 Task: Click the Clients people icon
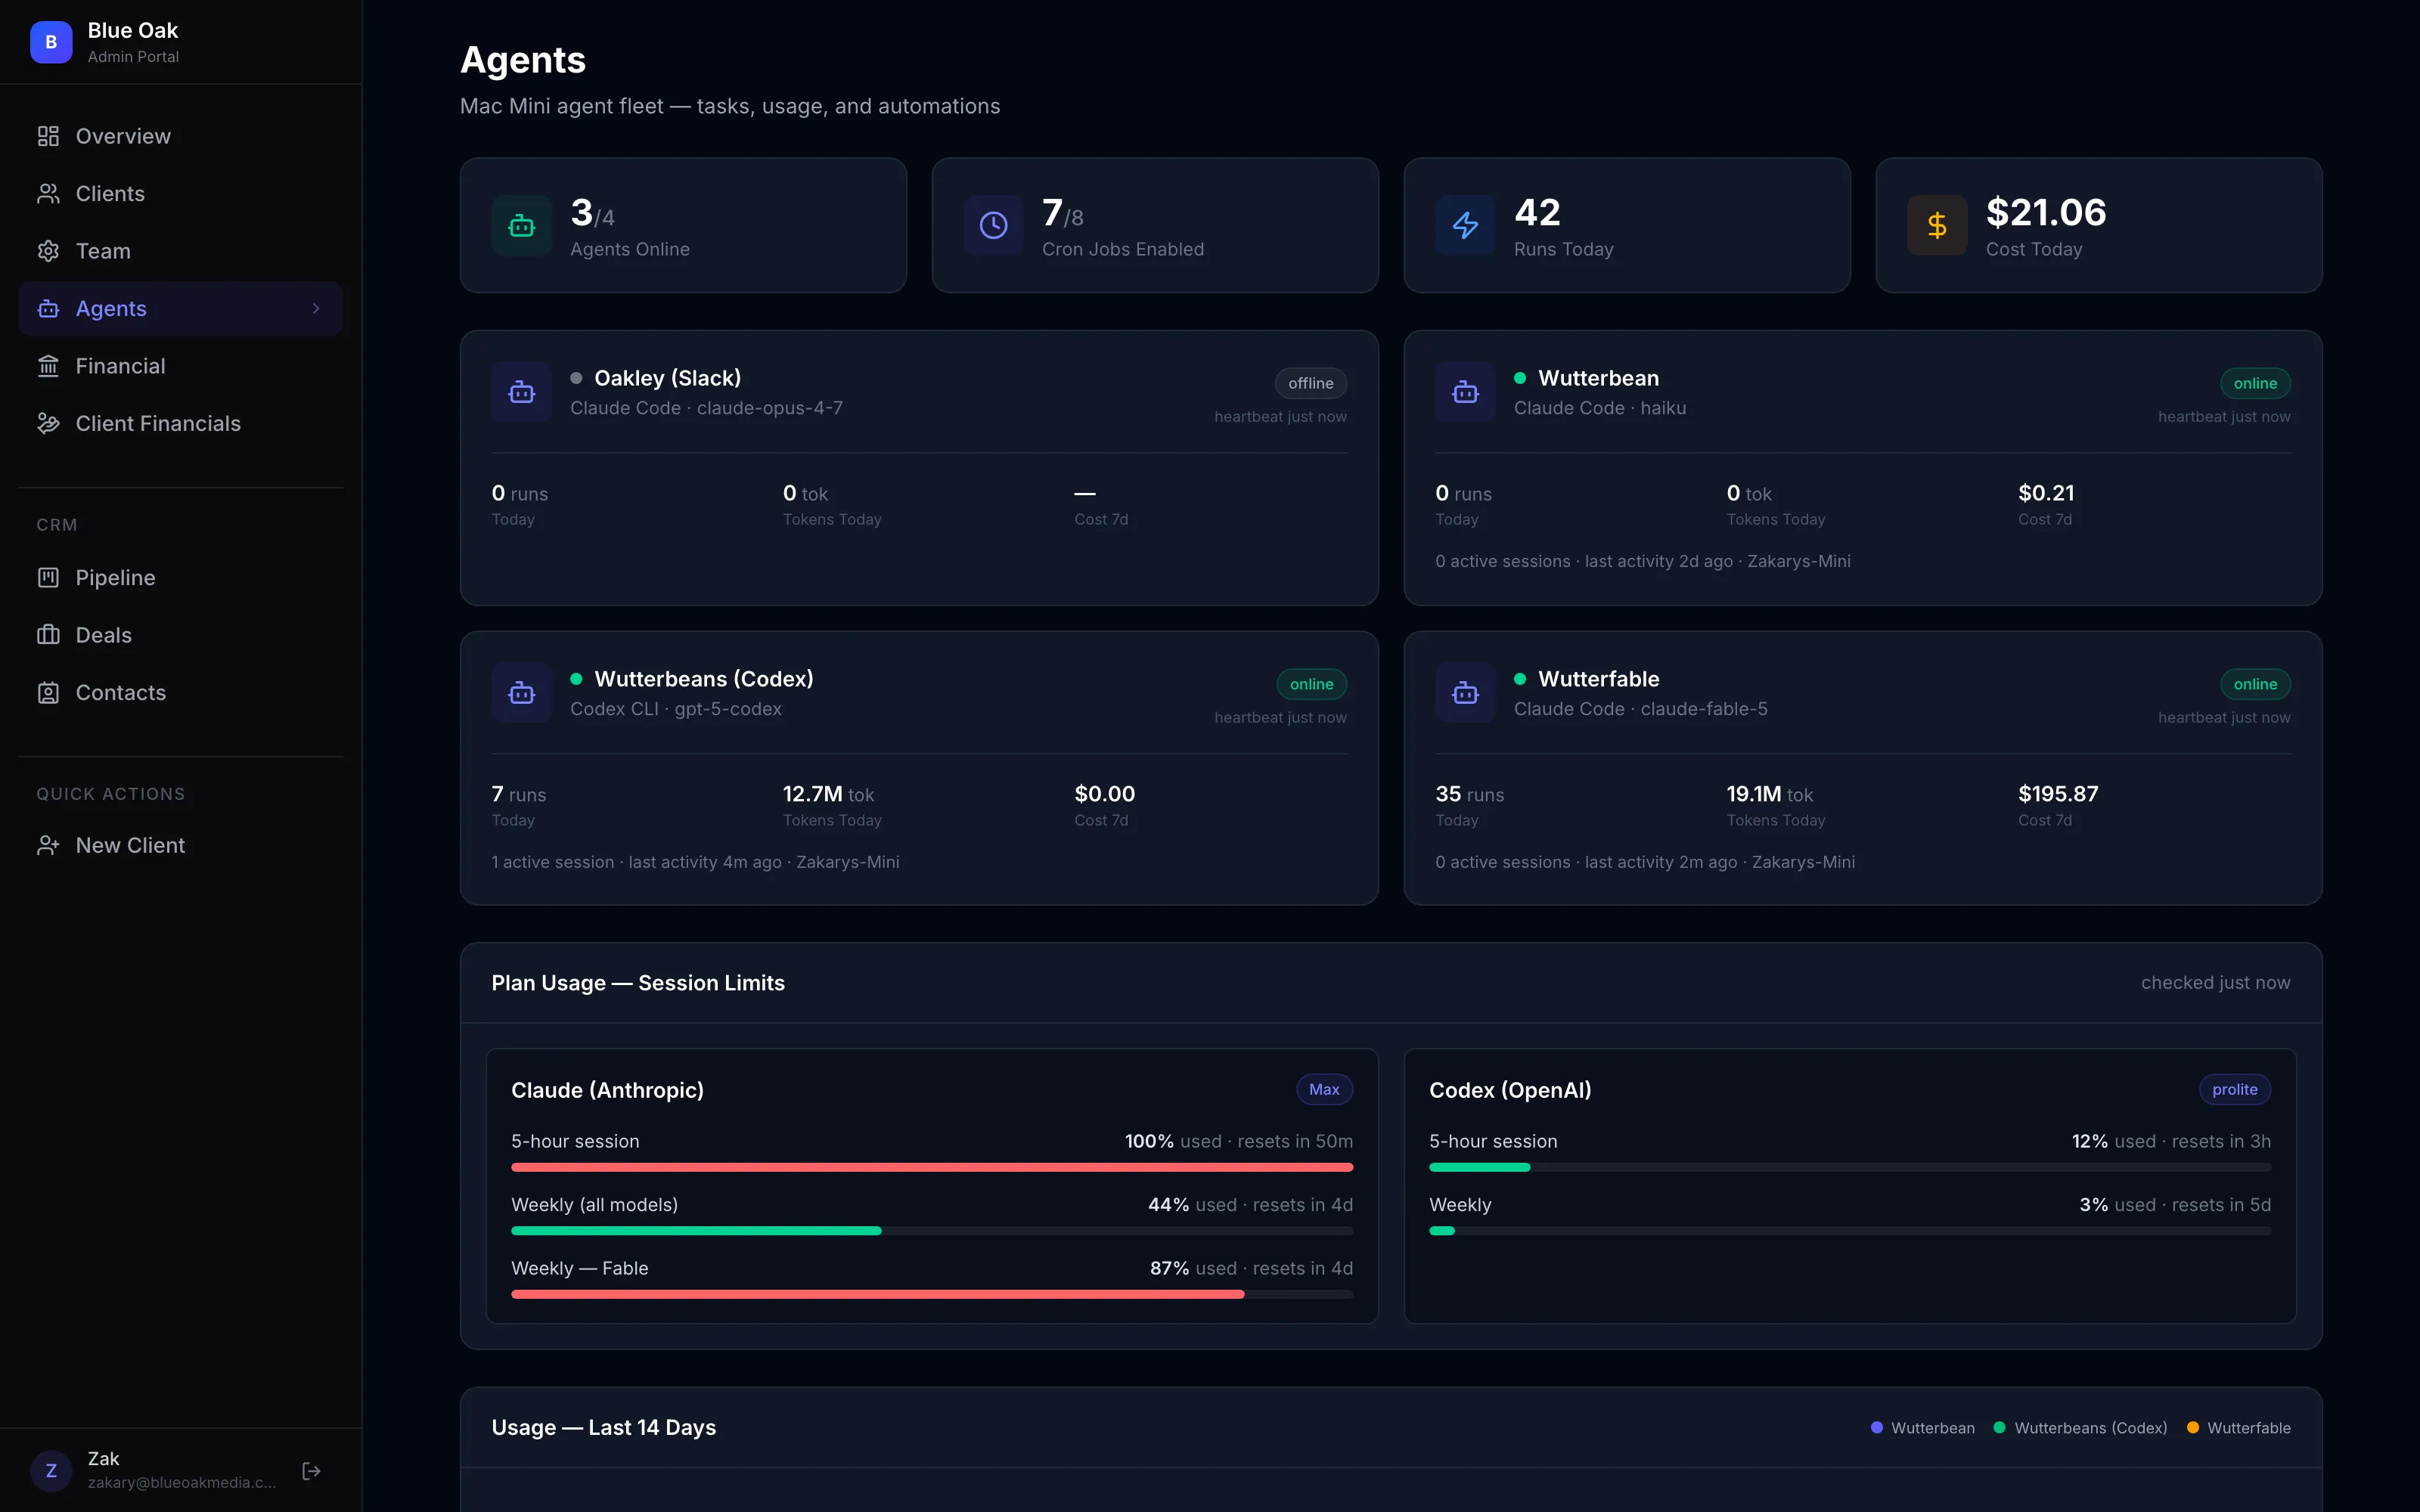(48, 194)
